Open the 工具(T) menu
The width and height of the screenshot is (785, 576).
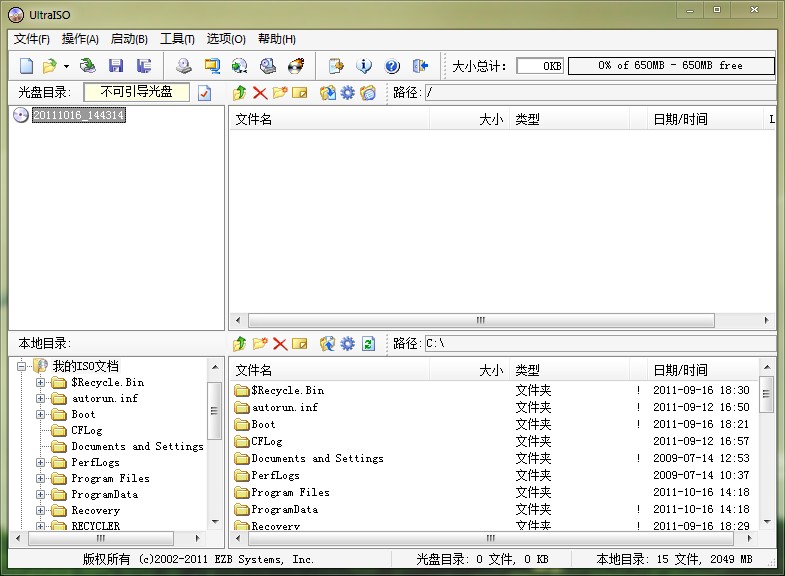click(177, 39)
